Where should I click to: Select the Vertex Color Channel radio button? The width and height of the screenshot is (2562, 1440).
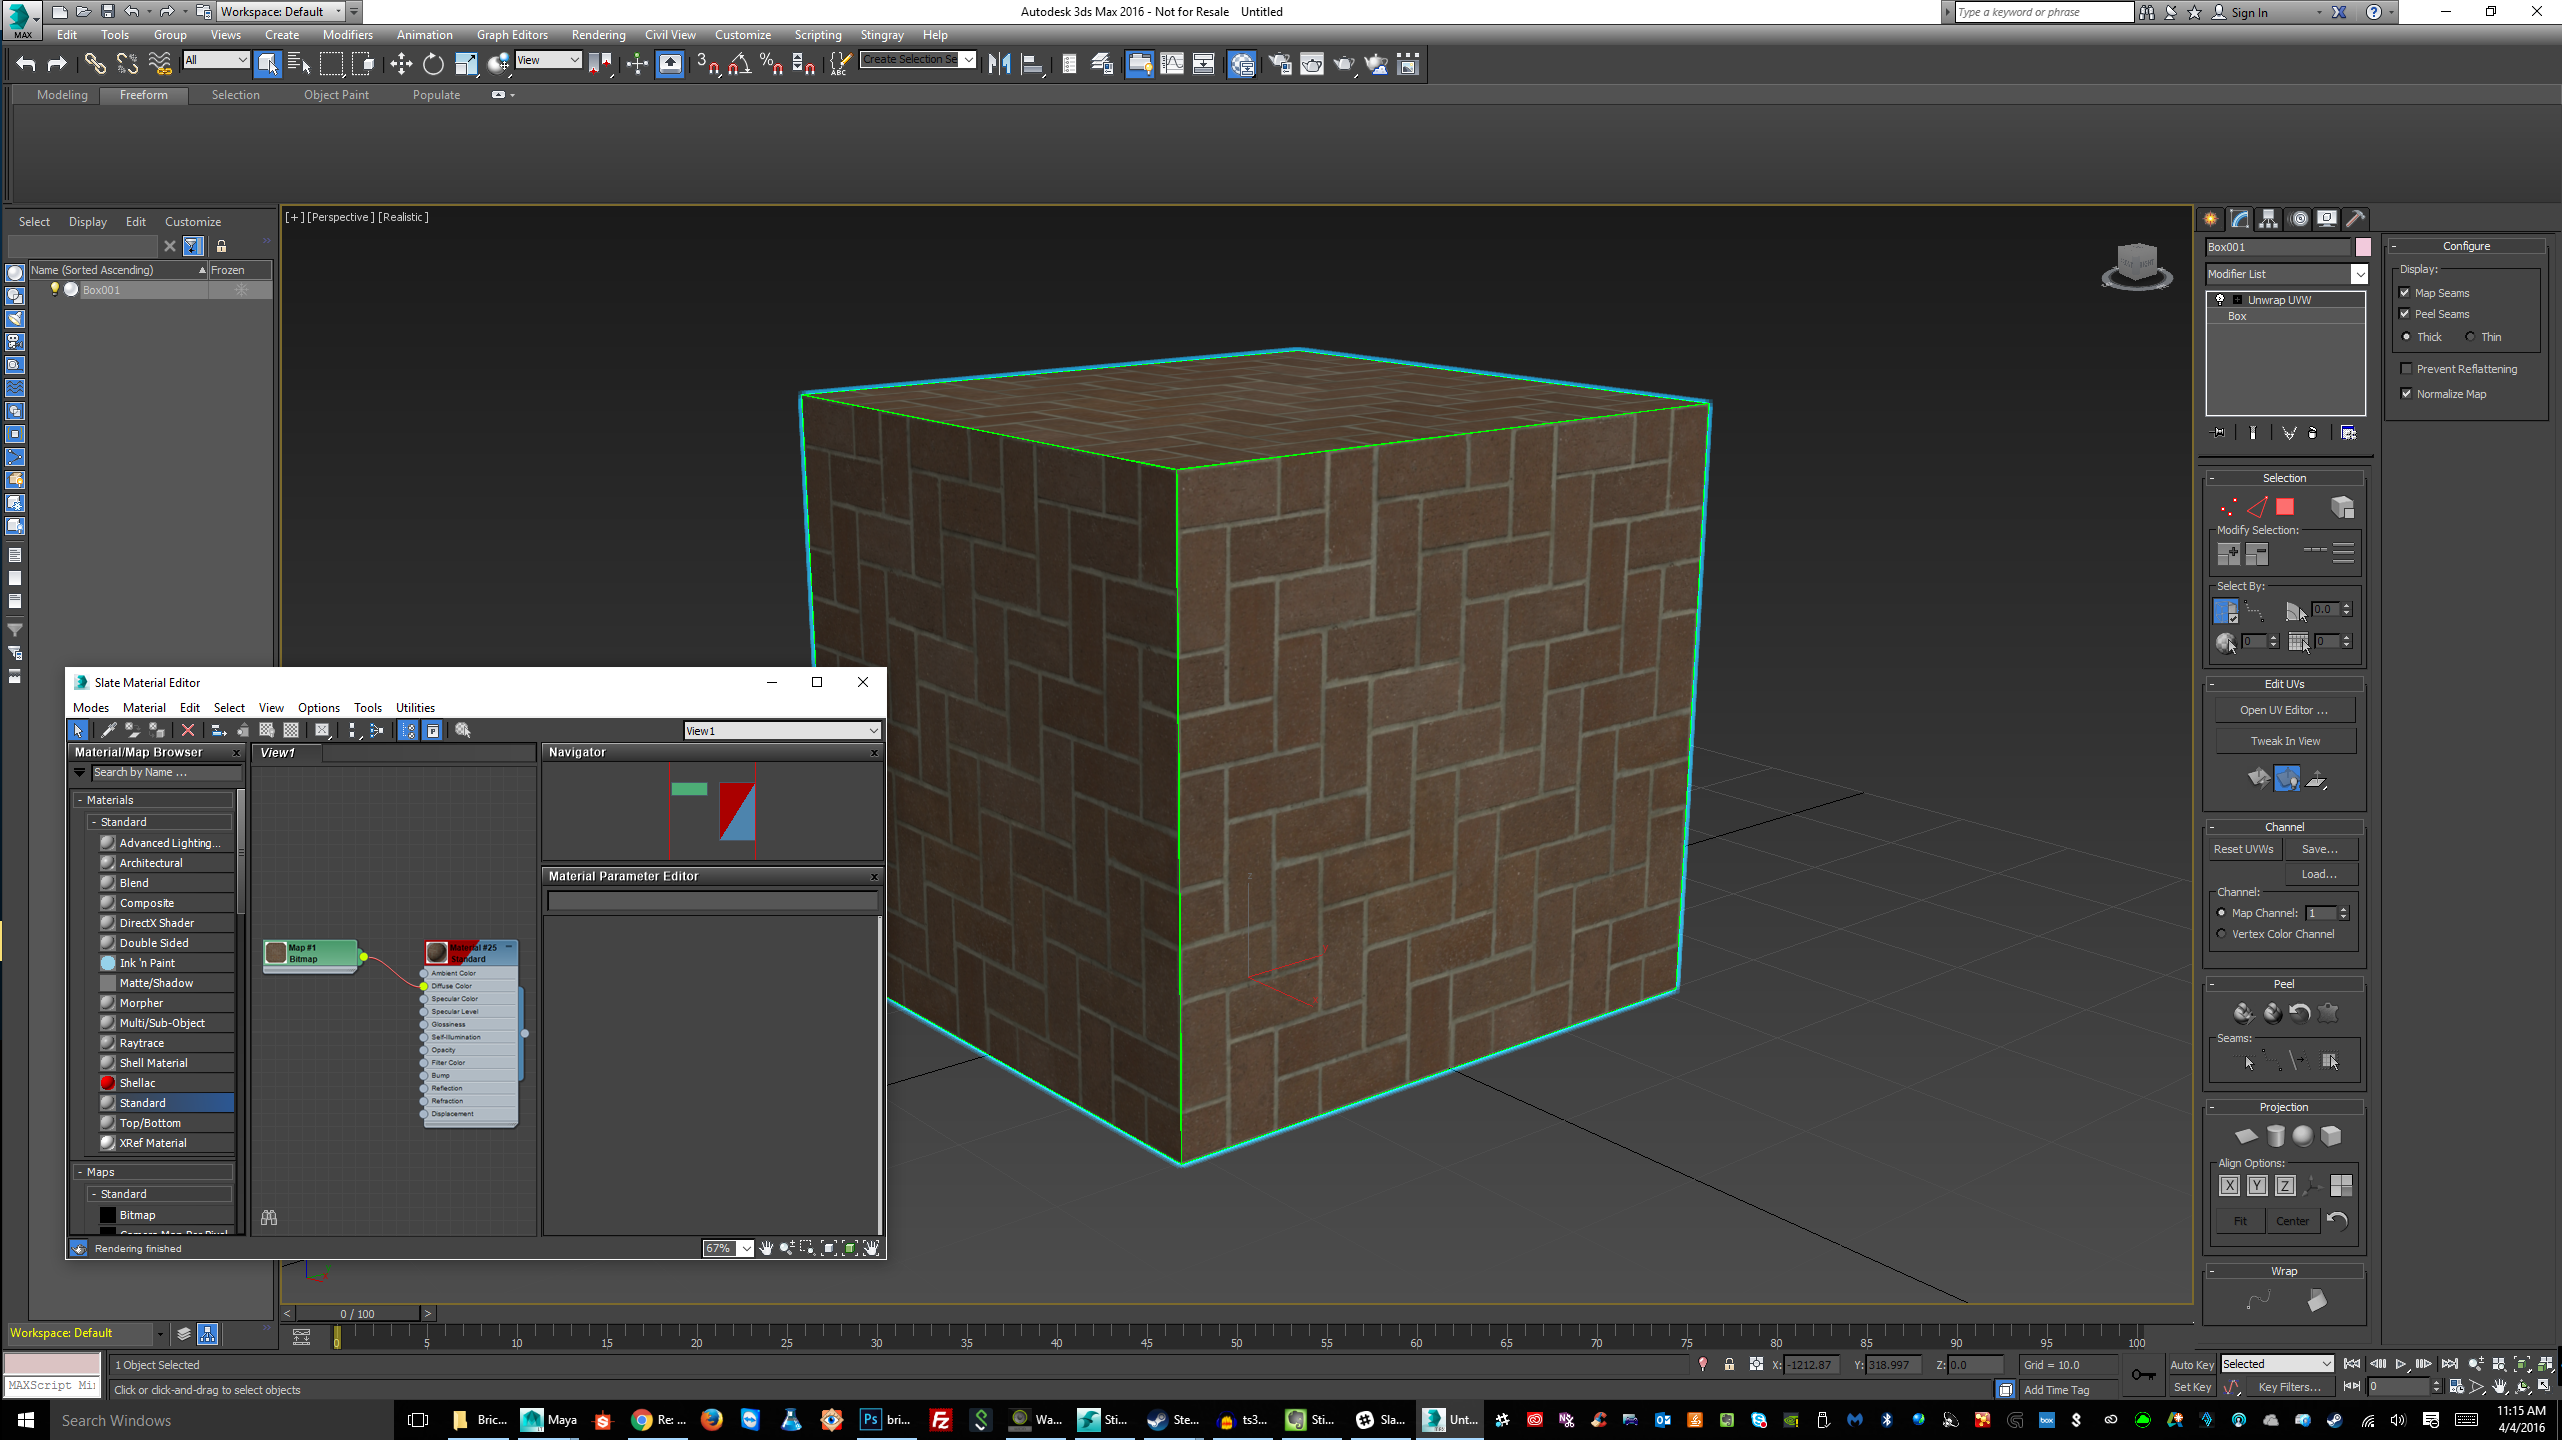click(x=2222, y=934)
